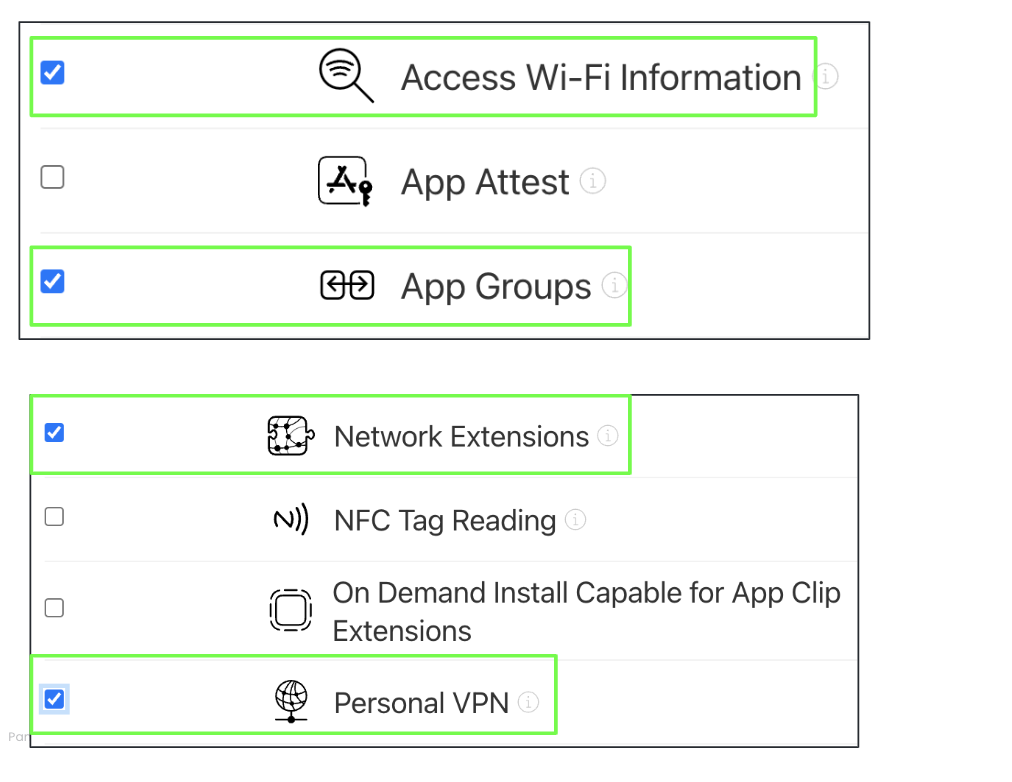Enable the App Attest checkbox
1012x782 pixels.
point(52,178)
